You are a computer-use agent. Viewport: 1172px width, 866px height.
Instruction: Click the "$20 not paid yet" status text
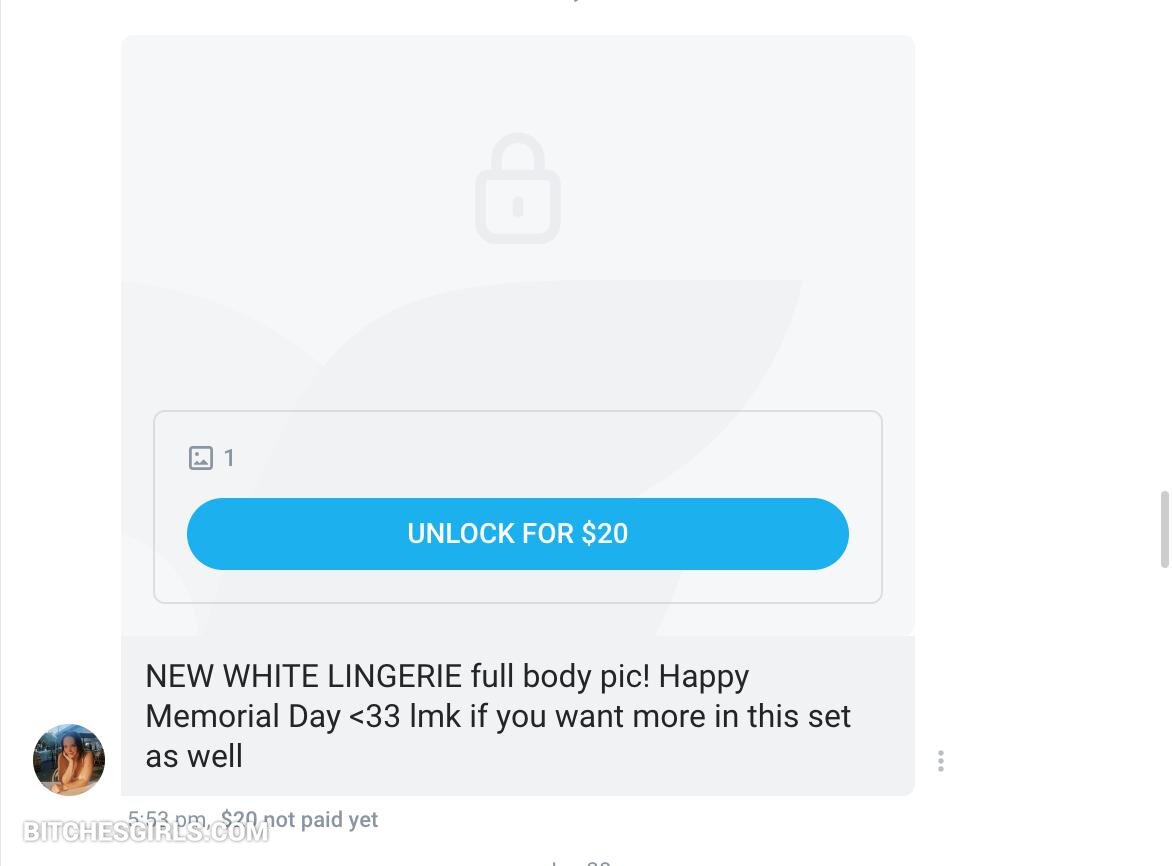(x=299, y=820)
